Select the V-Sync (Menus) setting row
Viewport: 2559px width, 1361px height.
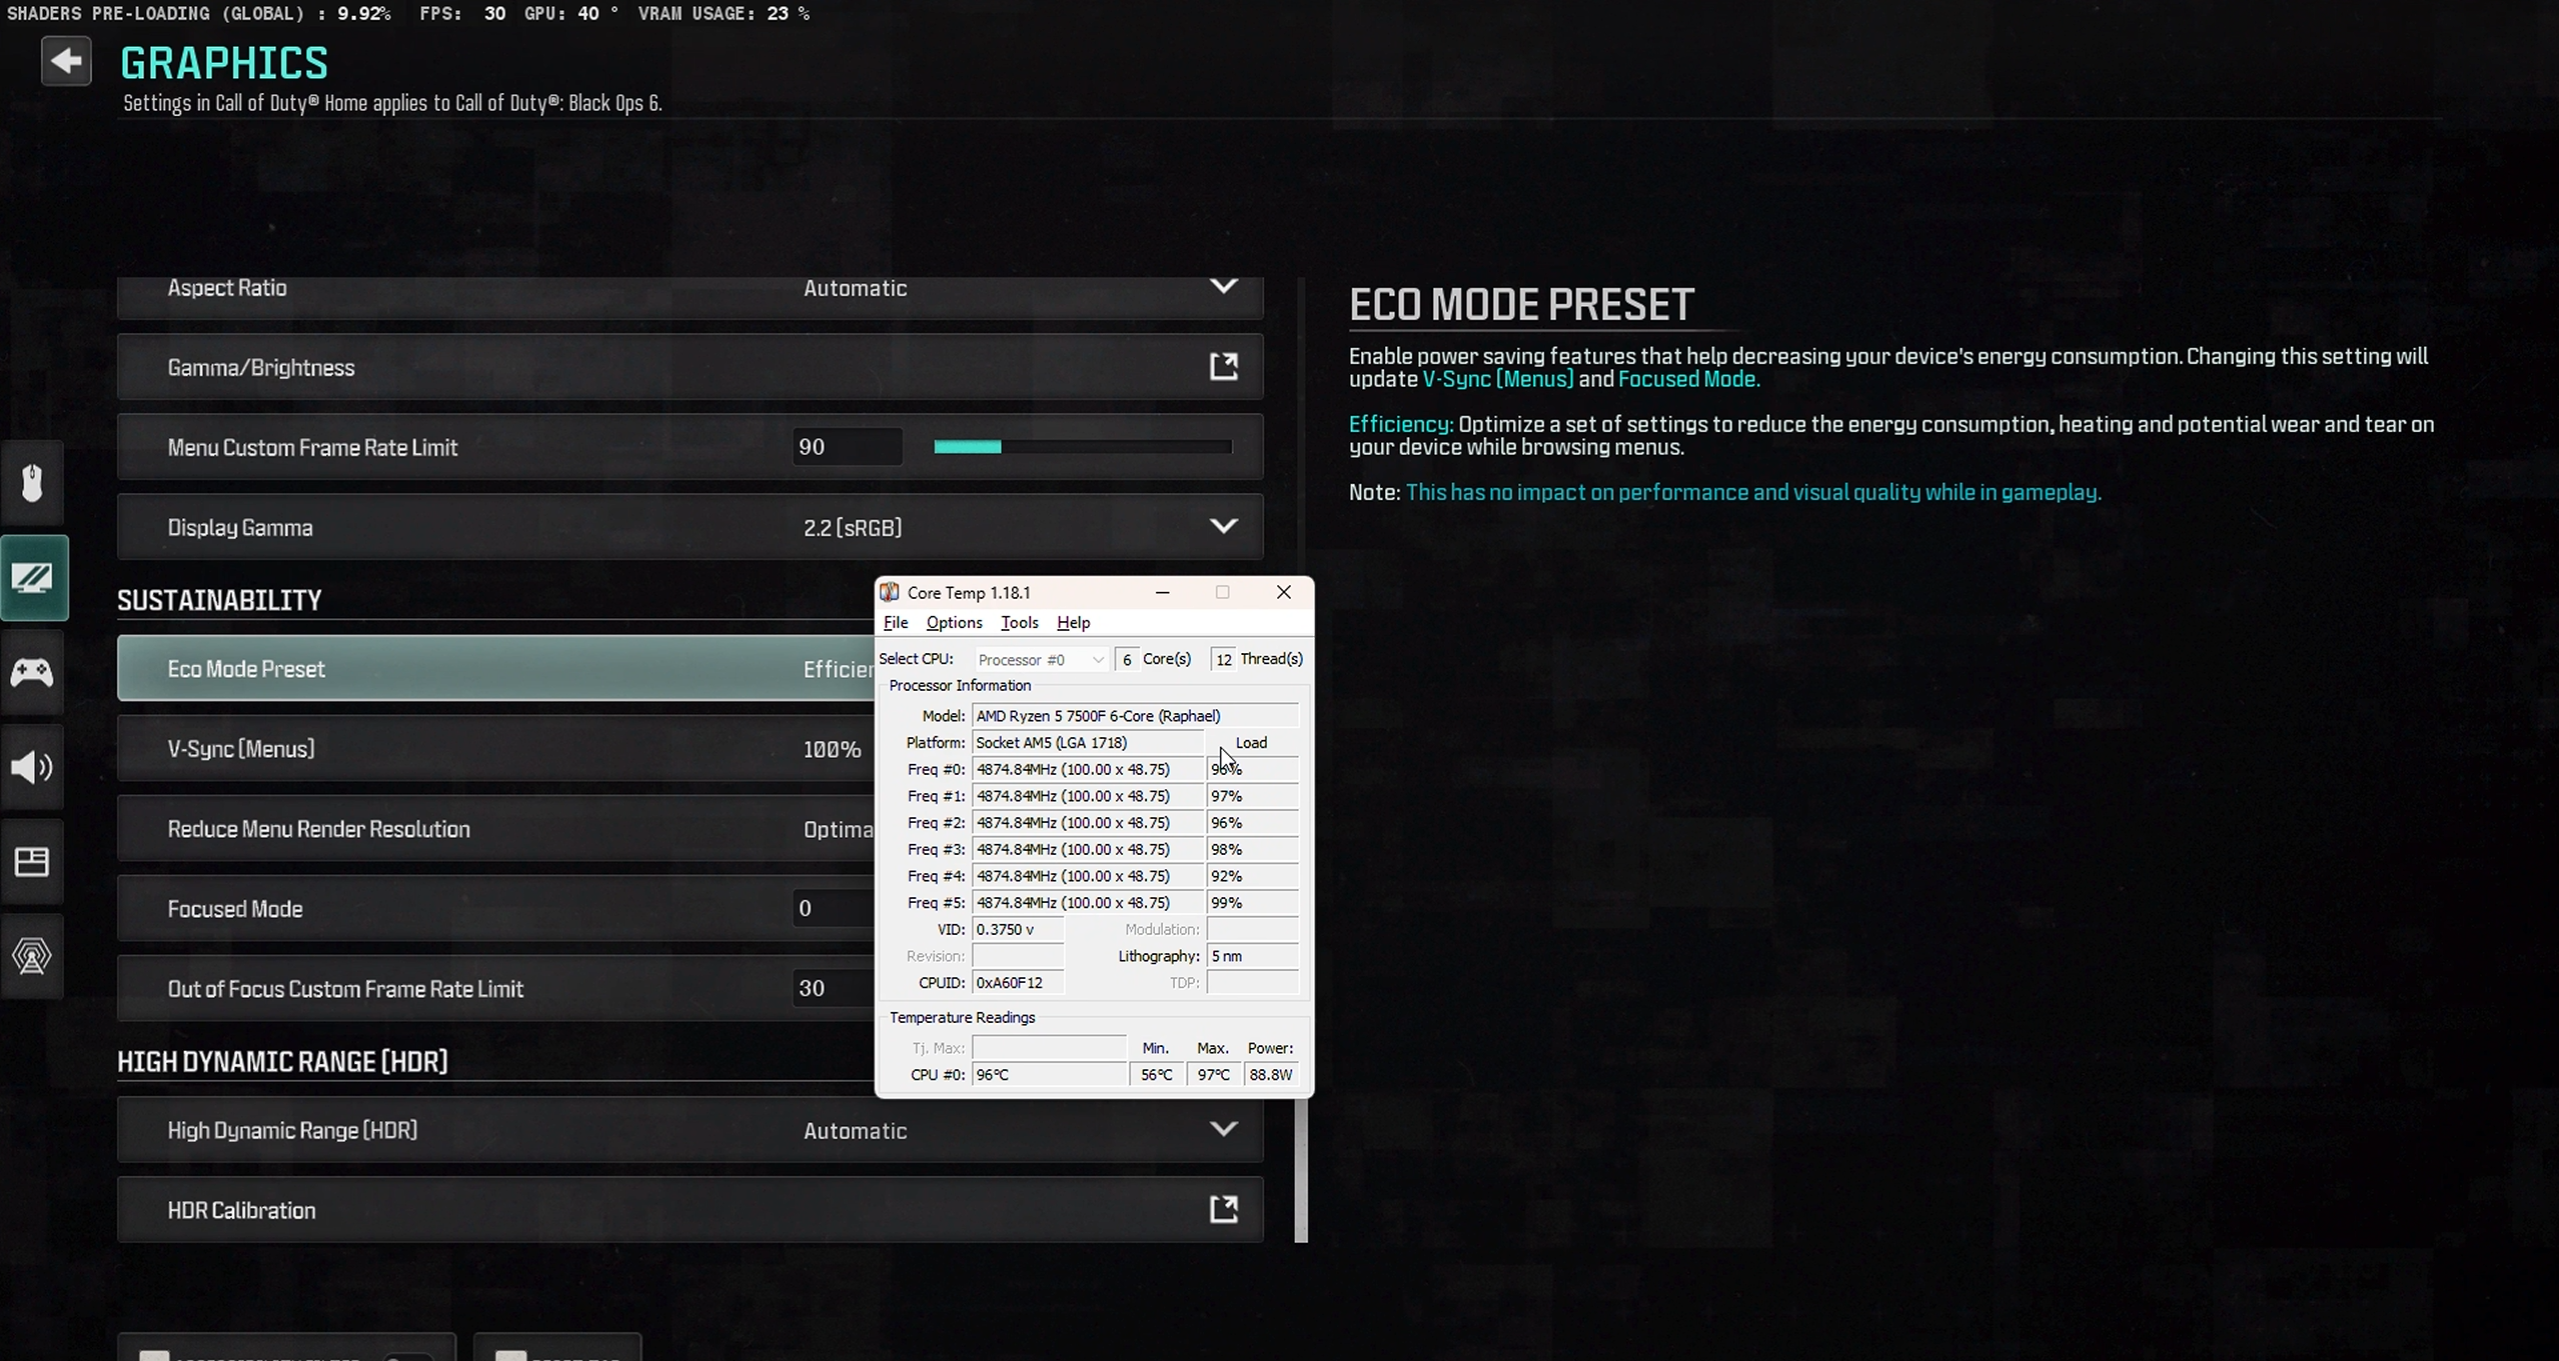pos(495,748)
